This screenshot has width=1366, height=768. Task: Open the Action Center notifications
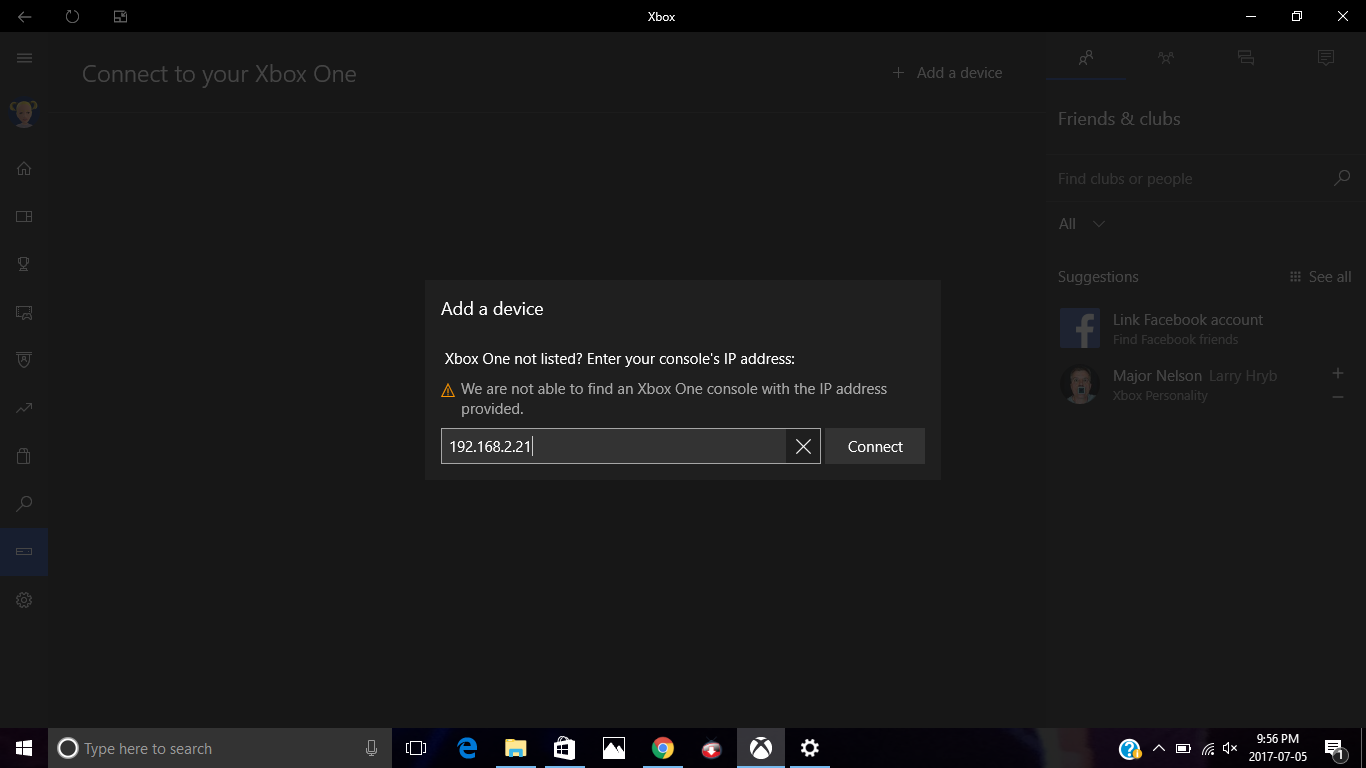click(x=1334, y=748)
